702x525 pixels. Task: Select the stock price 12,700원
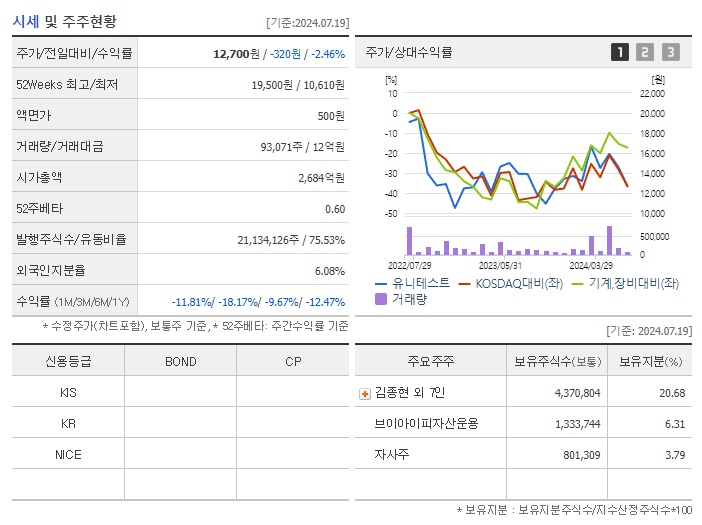[236, 54]
